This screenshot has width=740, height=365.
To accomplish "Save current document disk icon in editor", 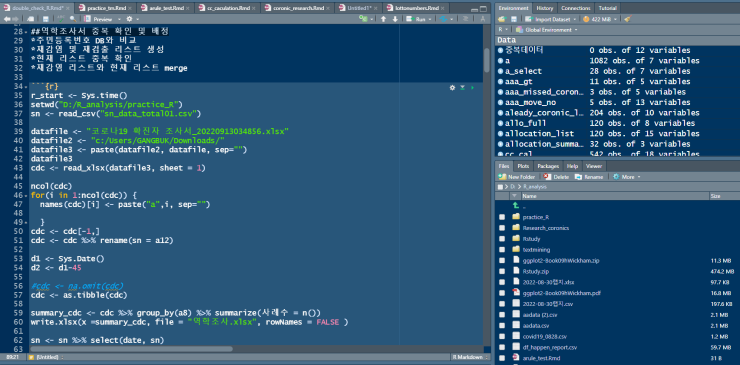I will (45, 19).
